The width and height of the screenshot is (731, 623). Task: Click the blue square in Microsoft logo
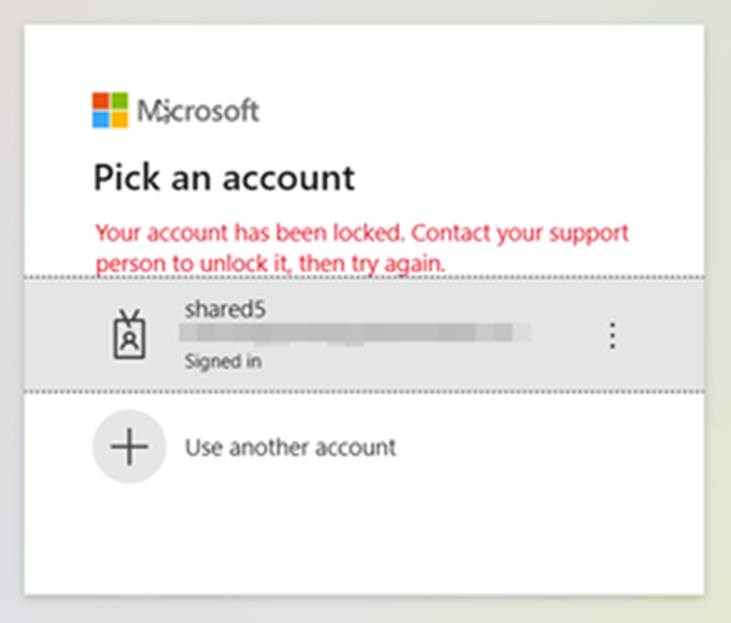pos(101,119)
